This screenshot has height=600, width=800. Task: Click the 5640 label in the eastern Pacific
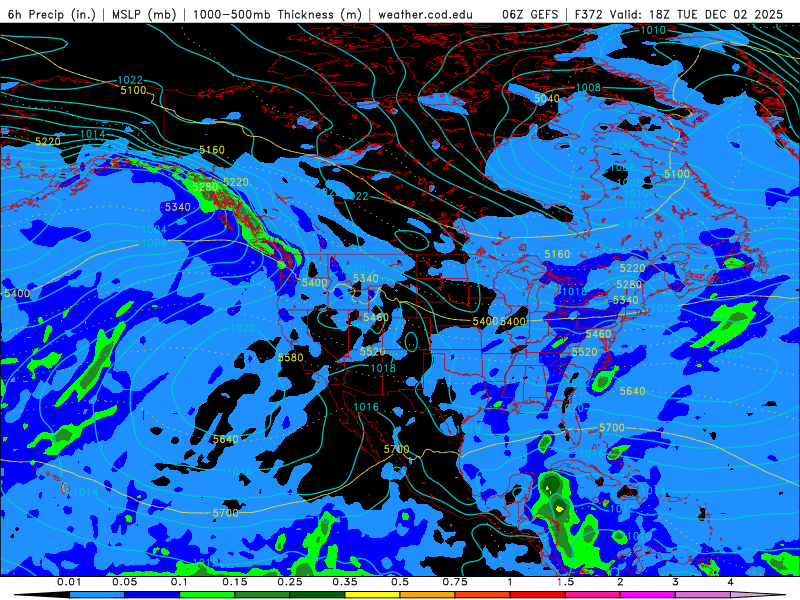pyautogui.click(x=226, y=439)
